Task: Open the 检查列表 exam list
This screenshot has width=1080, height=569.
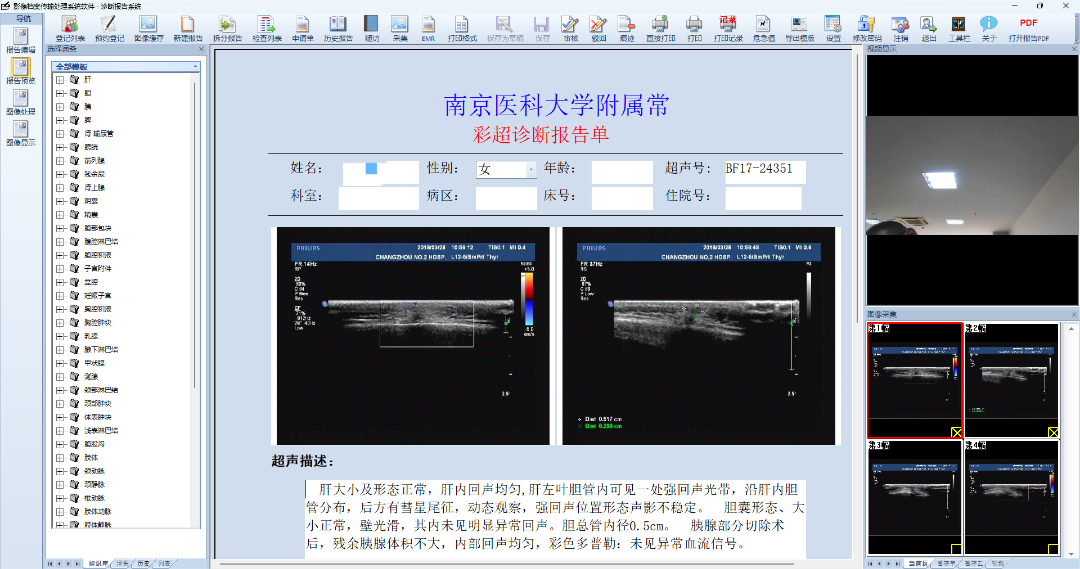Action: point(267,29)
